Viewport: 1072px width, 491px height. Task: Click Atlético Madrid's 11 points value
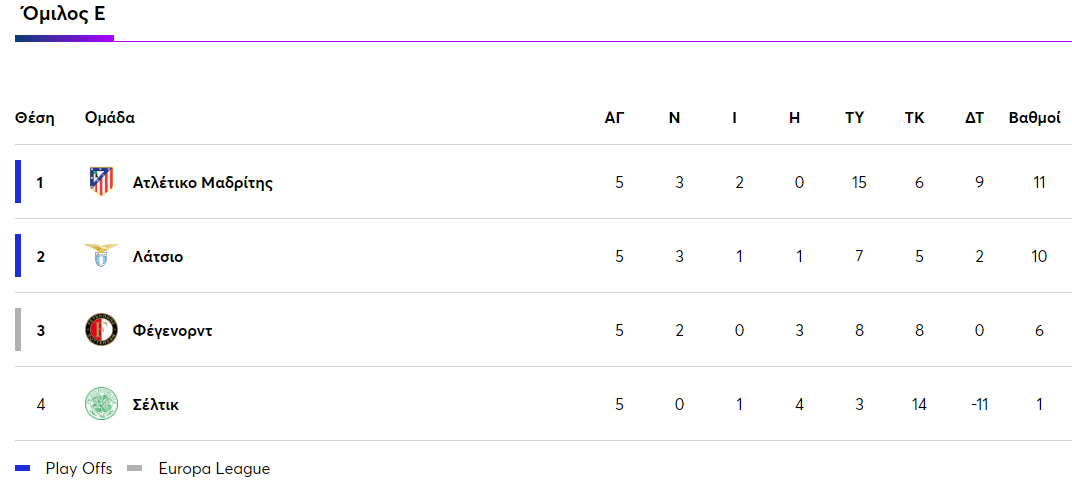(1039, 182)
